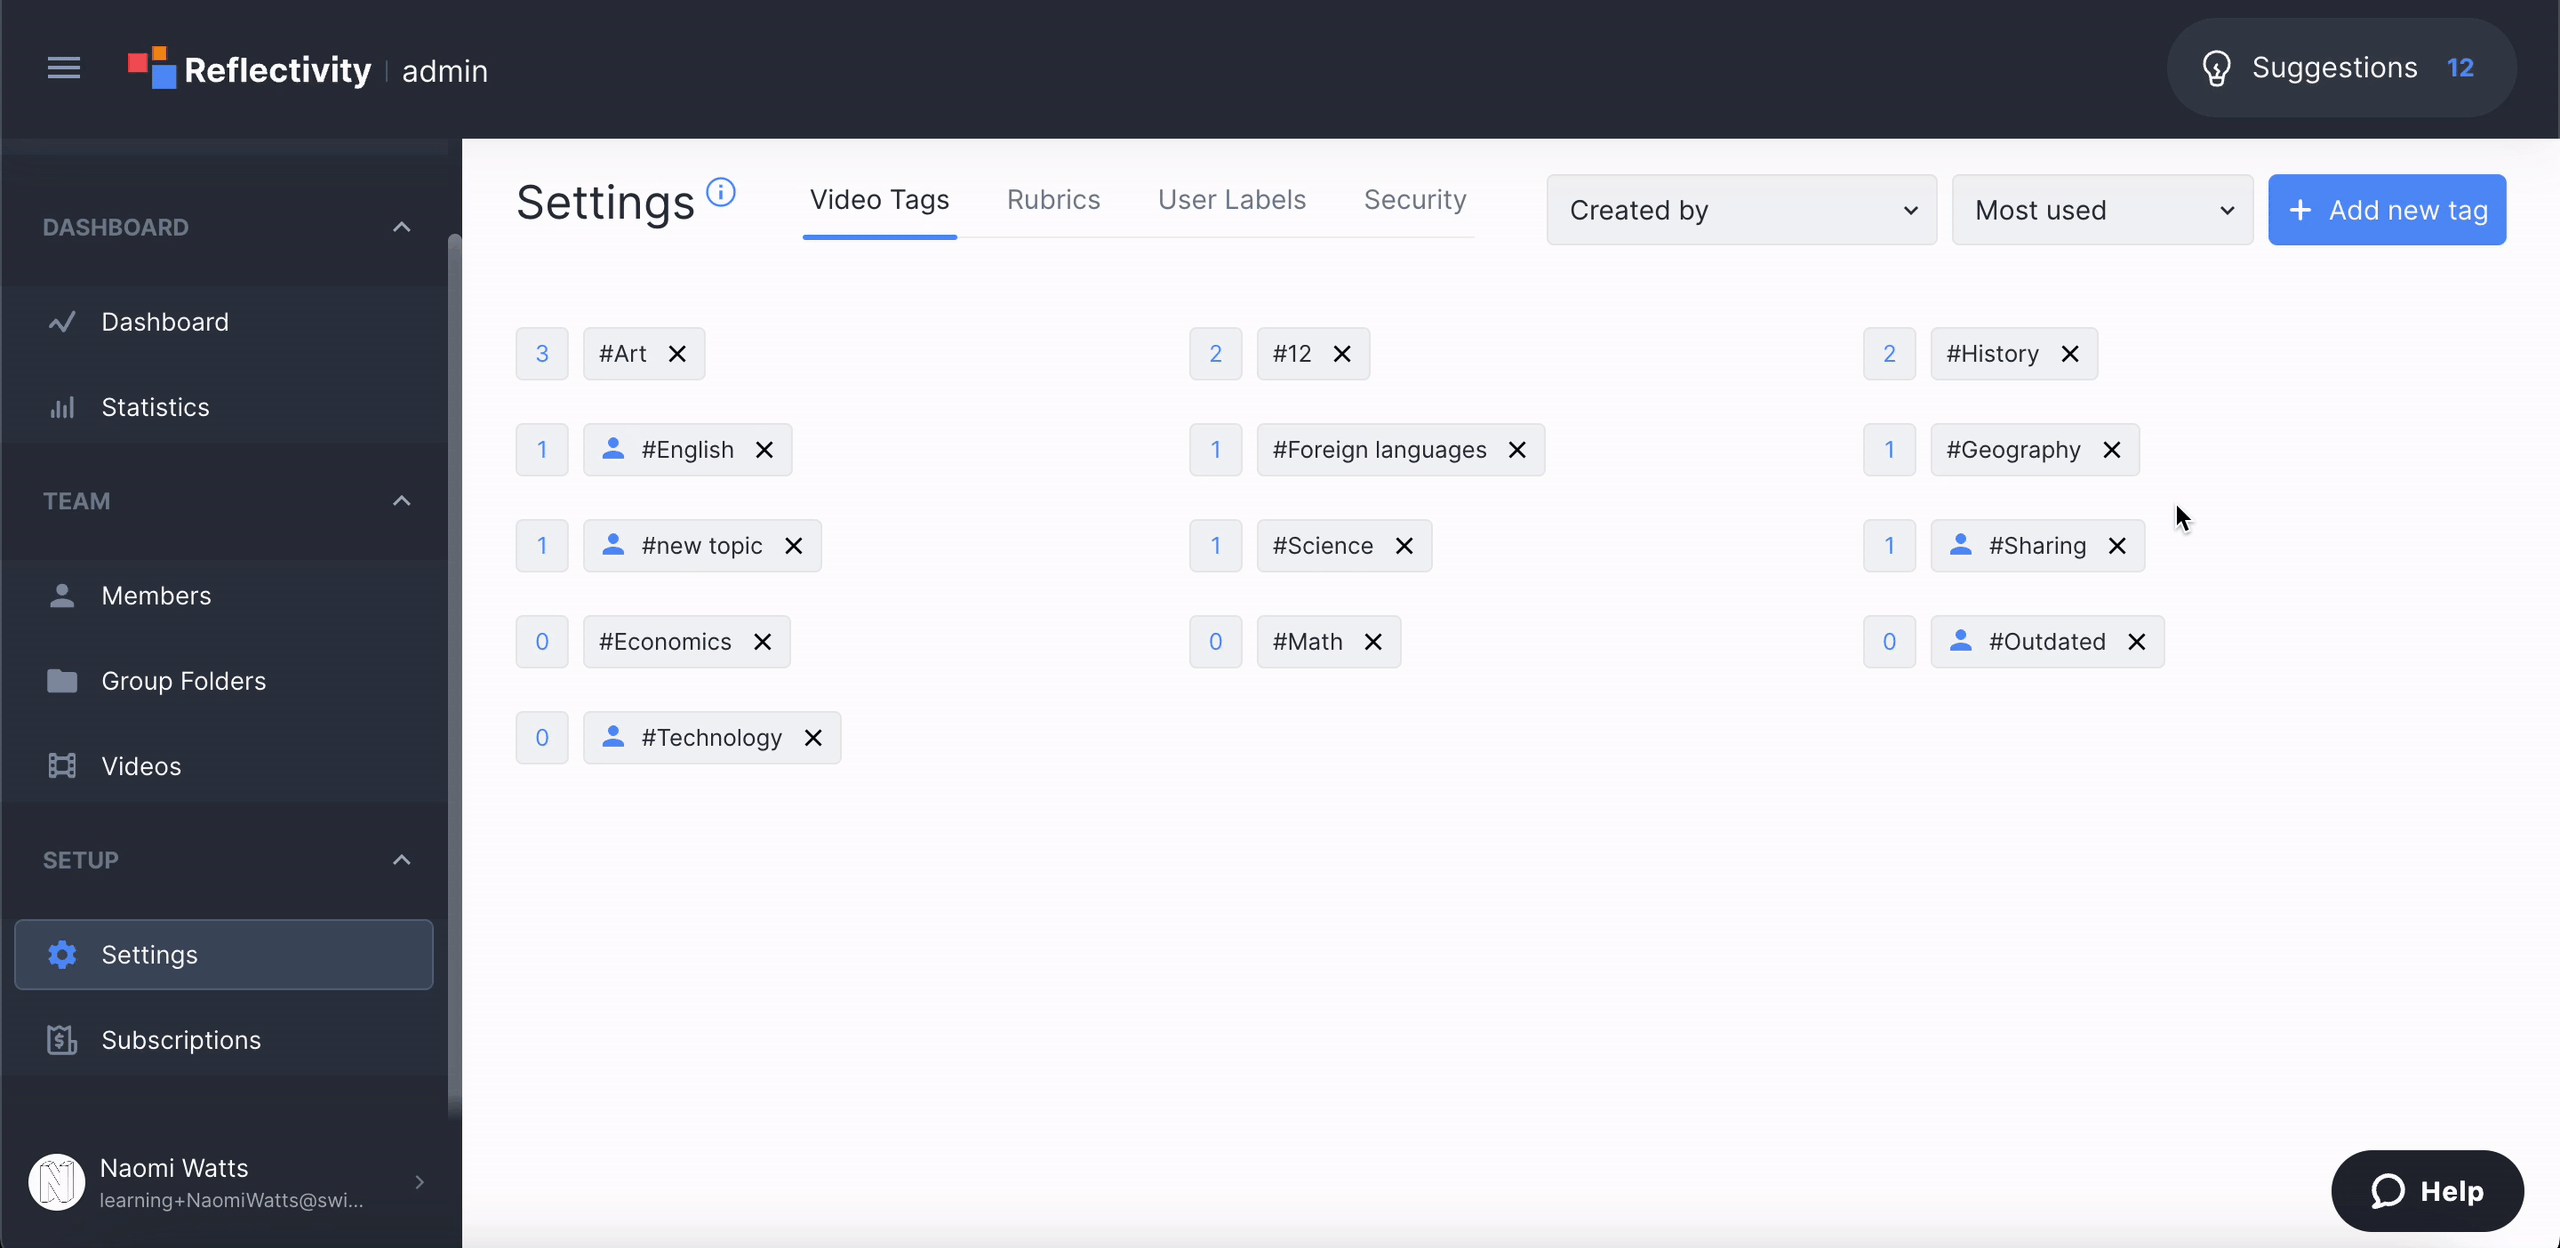The image size is (2560, 1248).
Task: Click the Subscriptions icon
Action: (x=60, y=1039)
